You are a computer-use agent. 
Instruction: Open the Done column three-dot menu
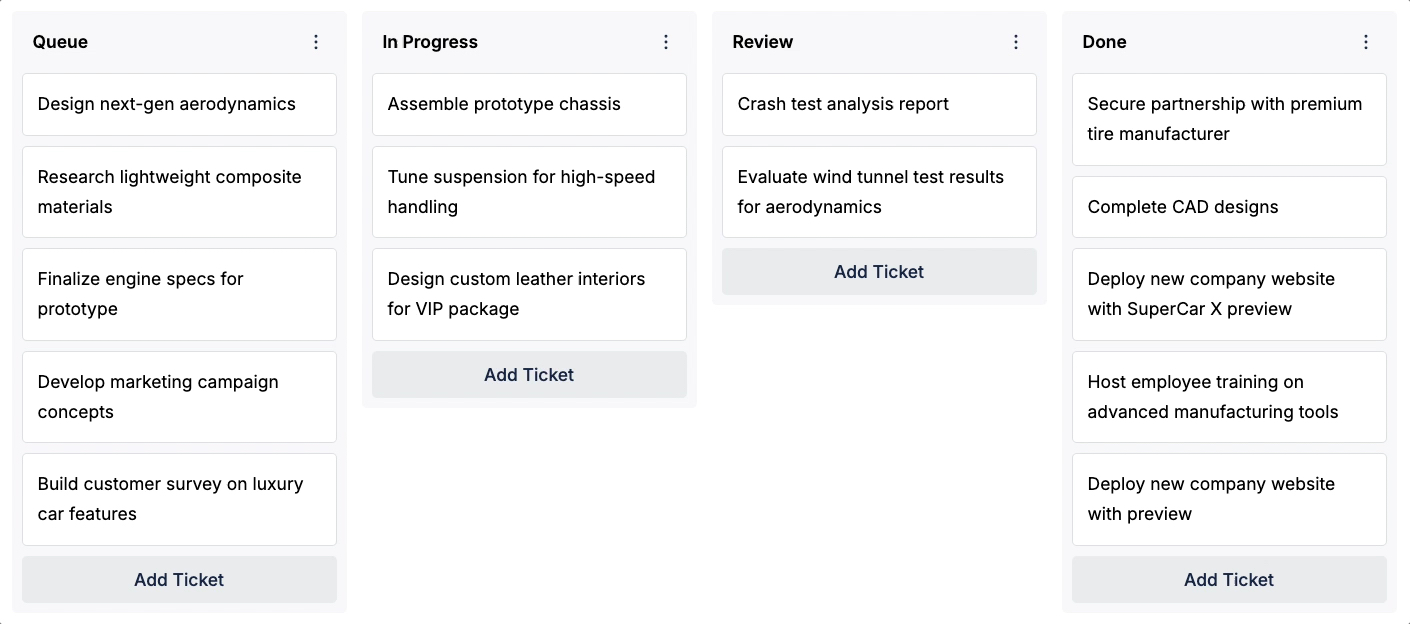[x=1366, y=42]
